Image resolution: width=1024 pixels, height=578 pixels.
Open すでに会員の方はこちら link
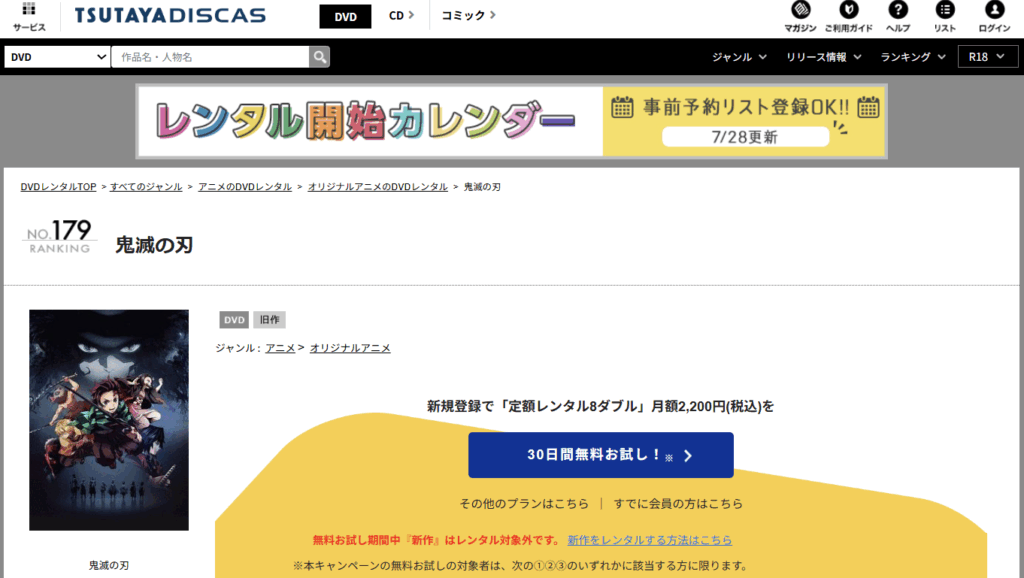tap(678, 504)
